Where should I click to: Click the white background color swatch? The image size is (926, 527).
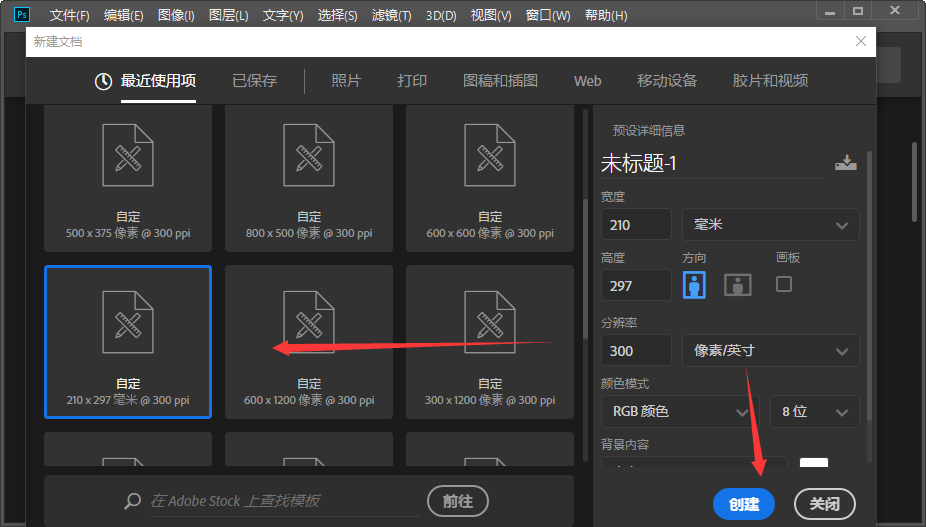click(x=814, y=463)
